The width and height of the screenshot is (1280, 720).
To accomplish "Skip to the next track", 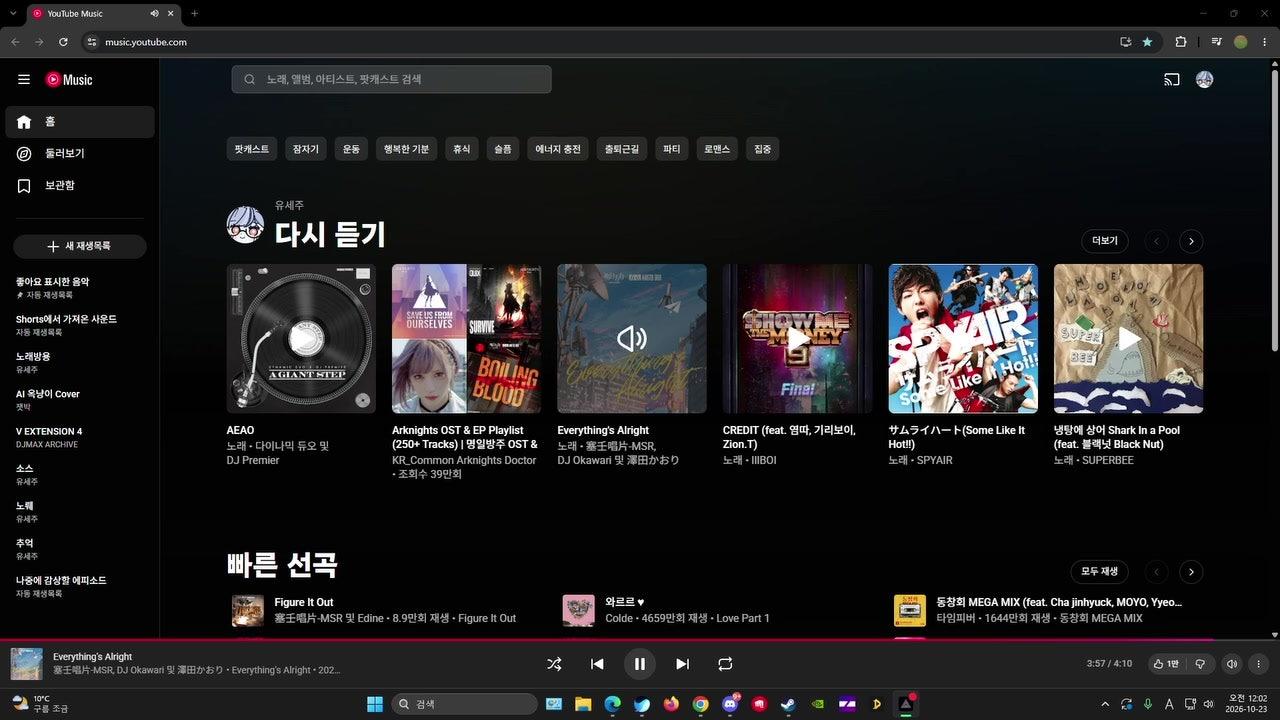I will [682, 664].
